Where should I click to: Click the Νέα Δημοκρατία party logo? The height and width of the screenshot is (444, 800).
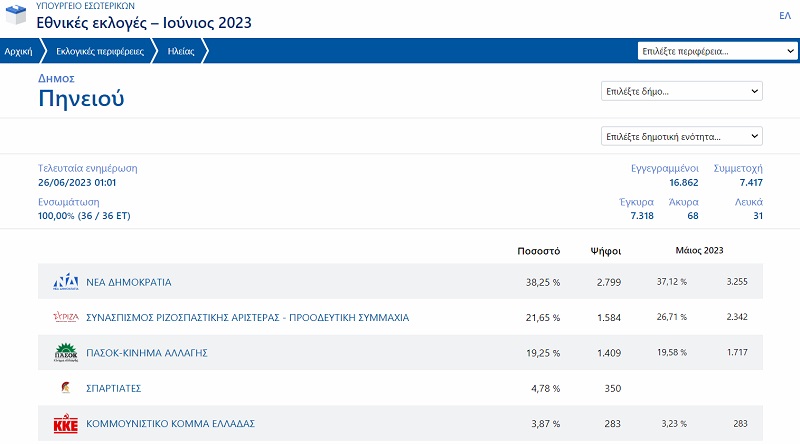pos(65,282)
